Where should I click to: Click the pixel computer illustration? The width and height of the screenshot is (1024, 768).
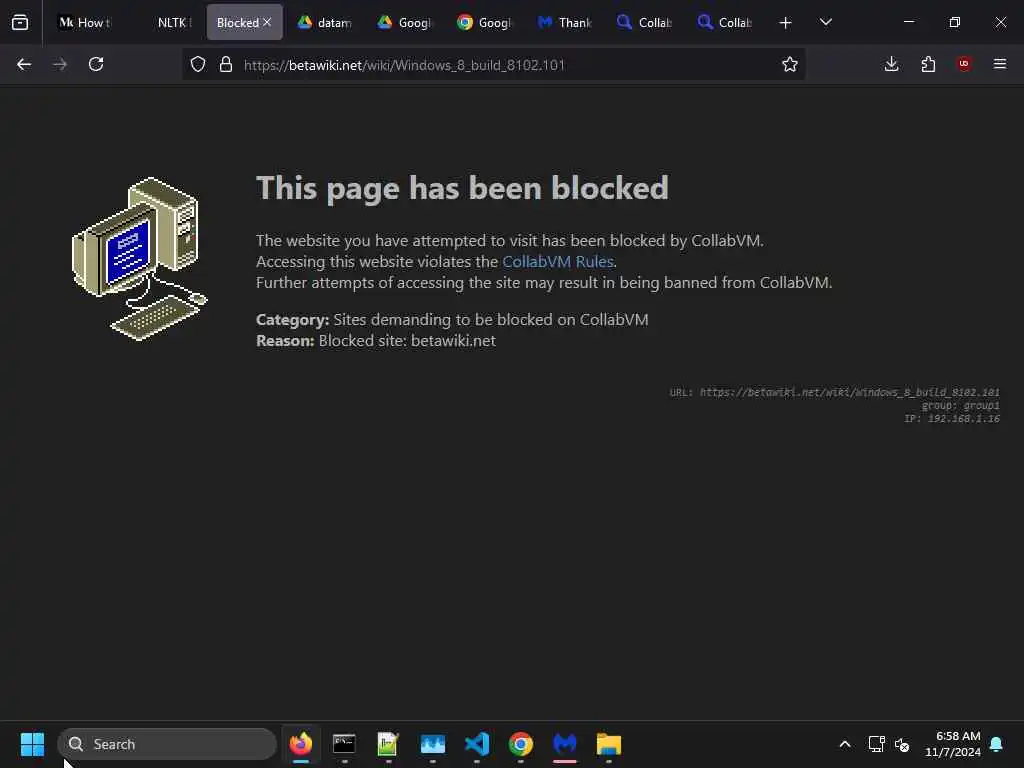139,259
